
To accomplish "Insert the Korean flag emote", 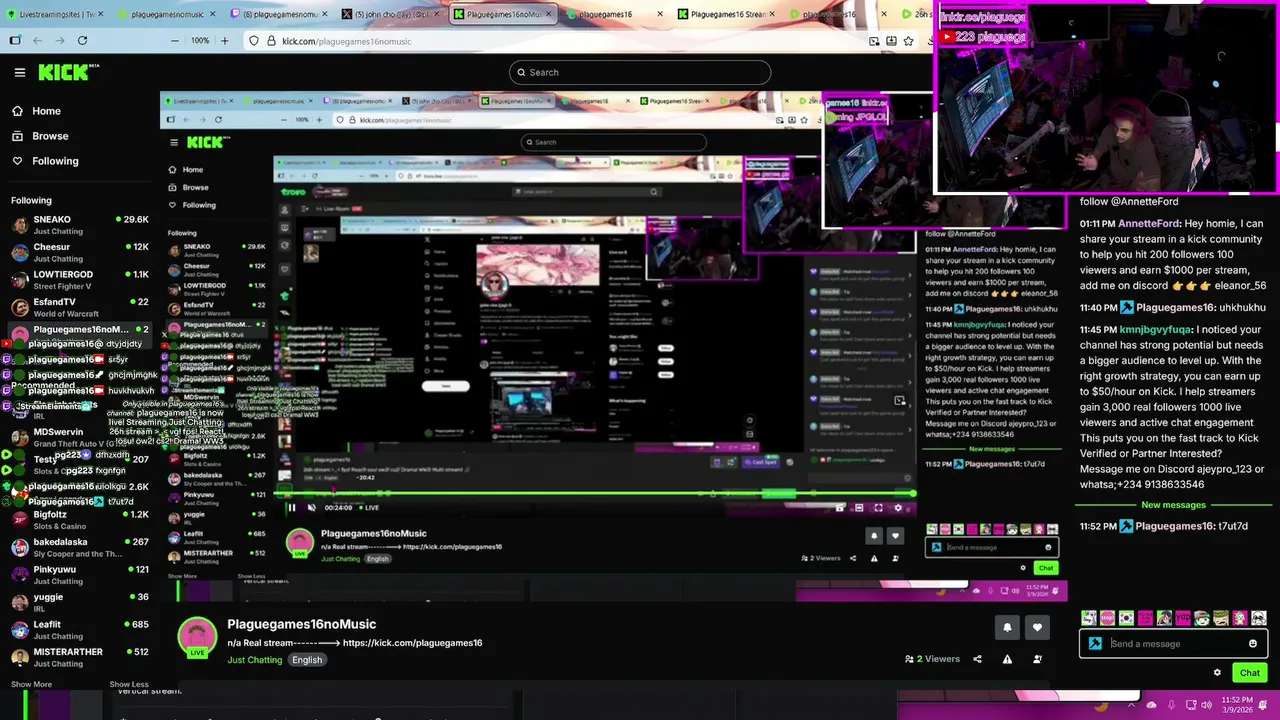I will pyautogui.click(x=1126, y=618).
